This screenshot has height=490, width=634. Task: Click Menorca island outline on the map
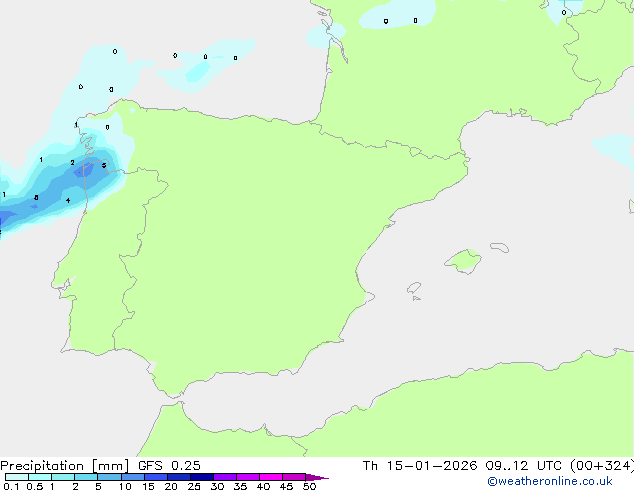tap(500, 247)
